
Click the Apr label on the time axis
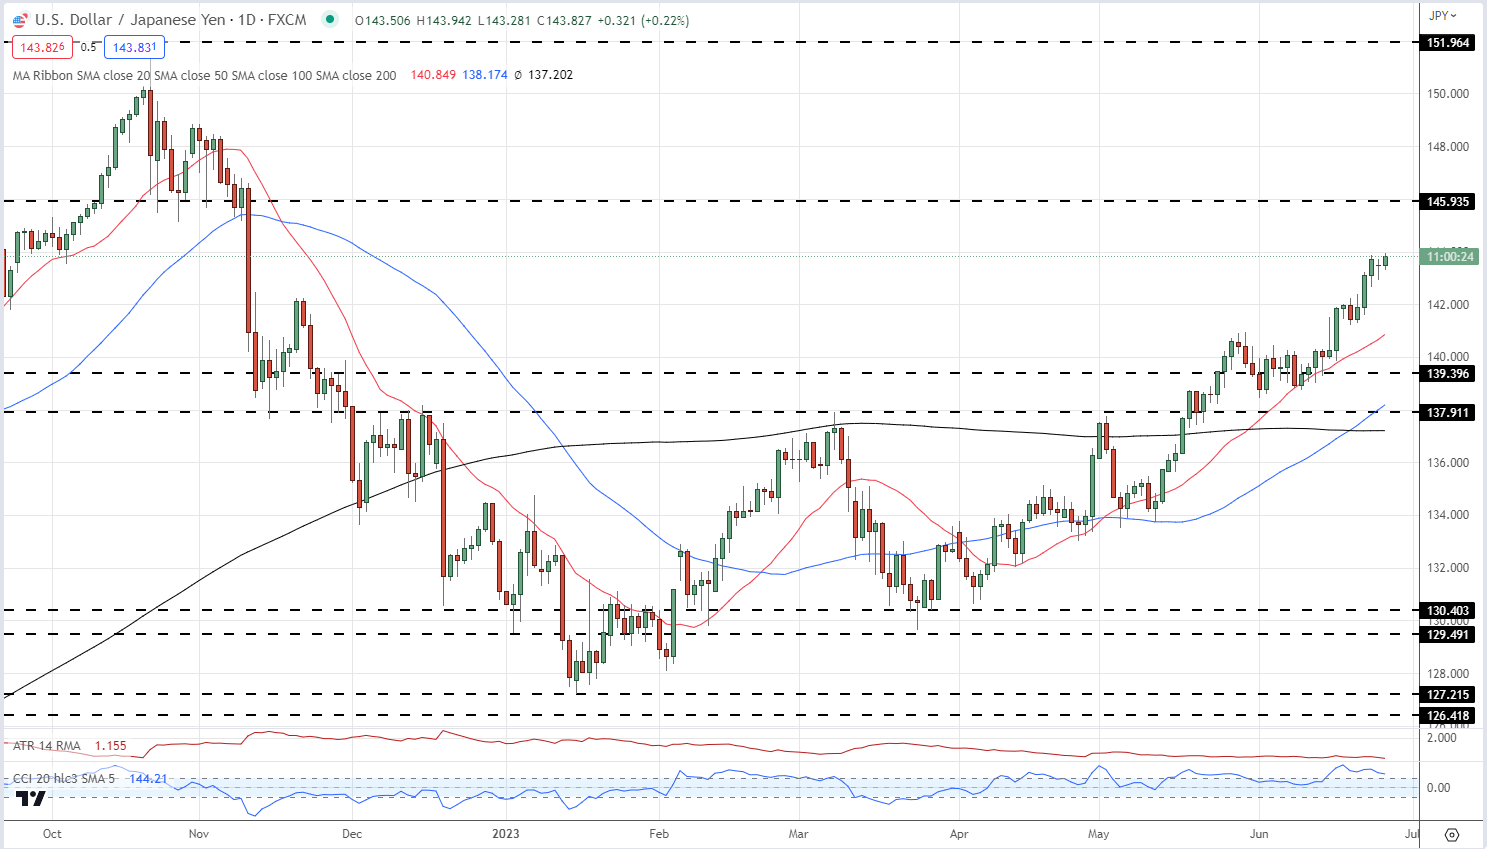(959, 834)
